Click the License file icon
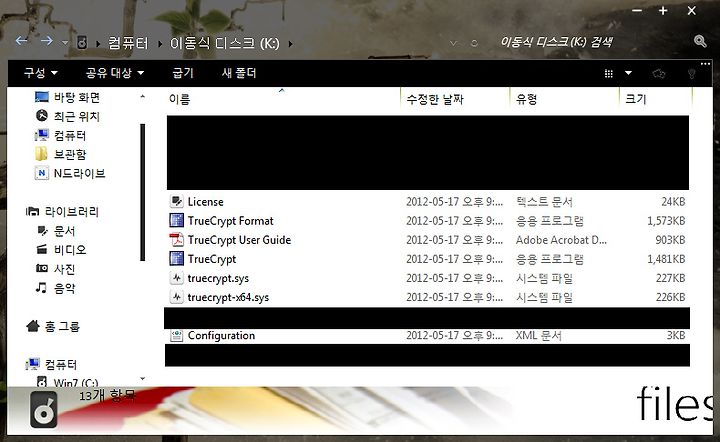Screen dimensions: 720x442 (x=176, y=201)
